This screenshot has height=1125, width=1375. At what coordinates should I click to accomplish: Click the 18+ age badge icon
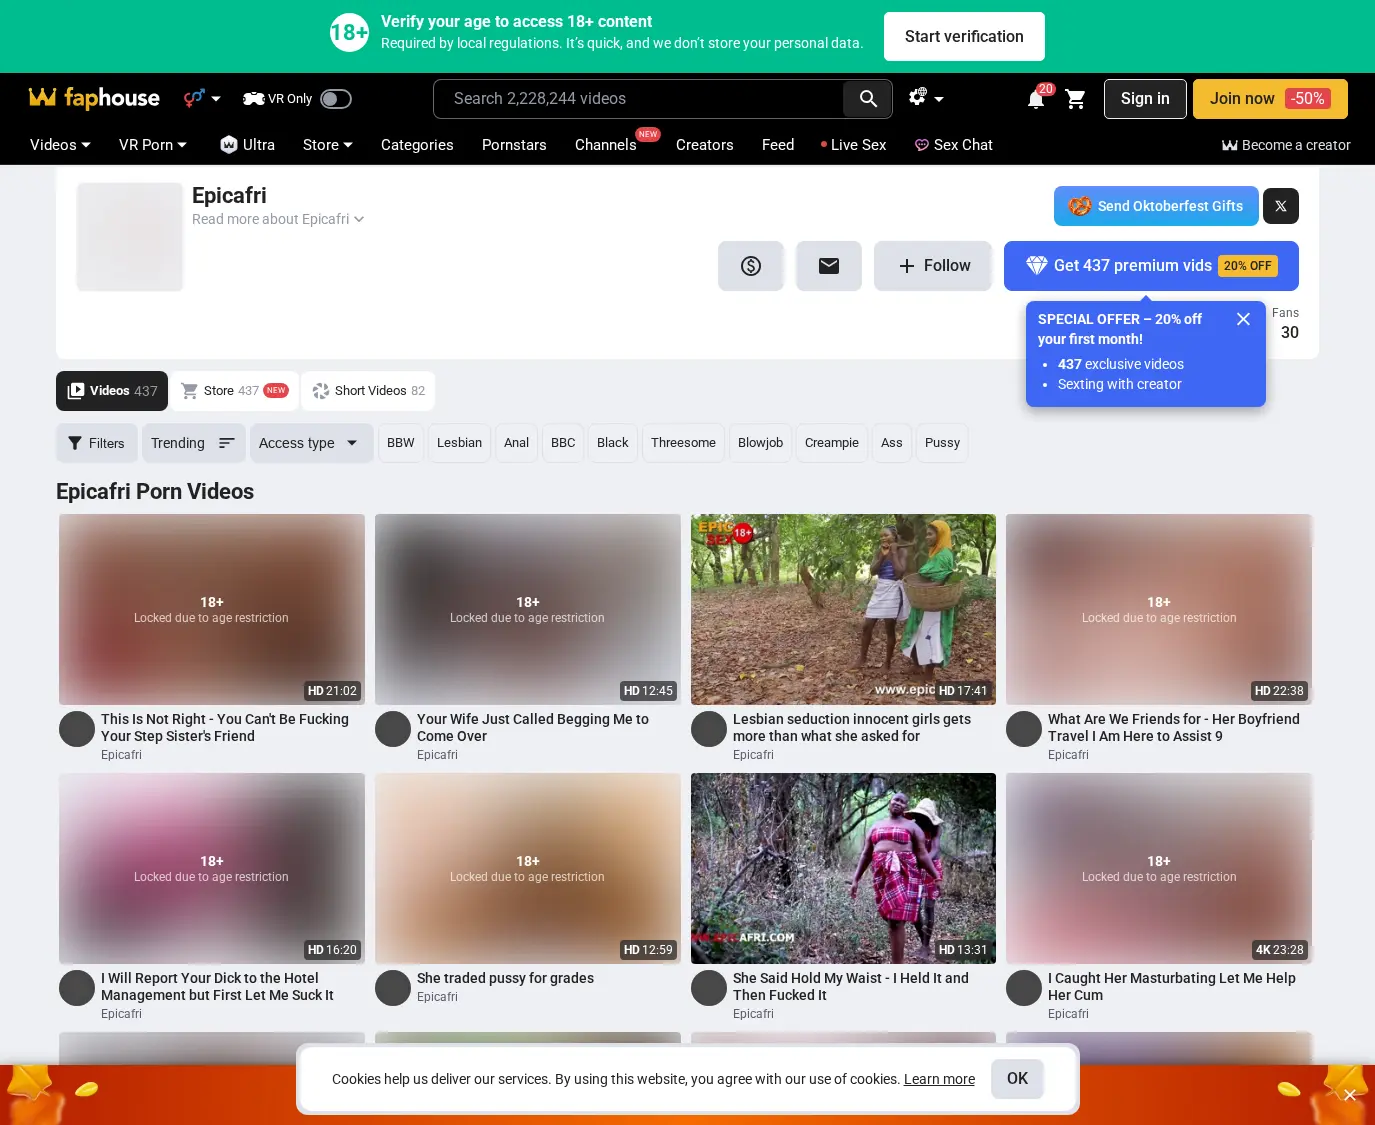point(349,34)
